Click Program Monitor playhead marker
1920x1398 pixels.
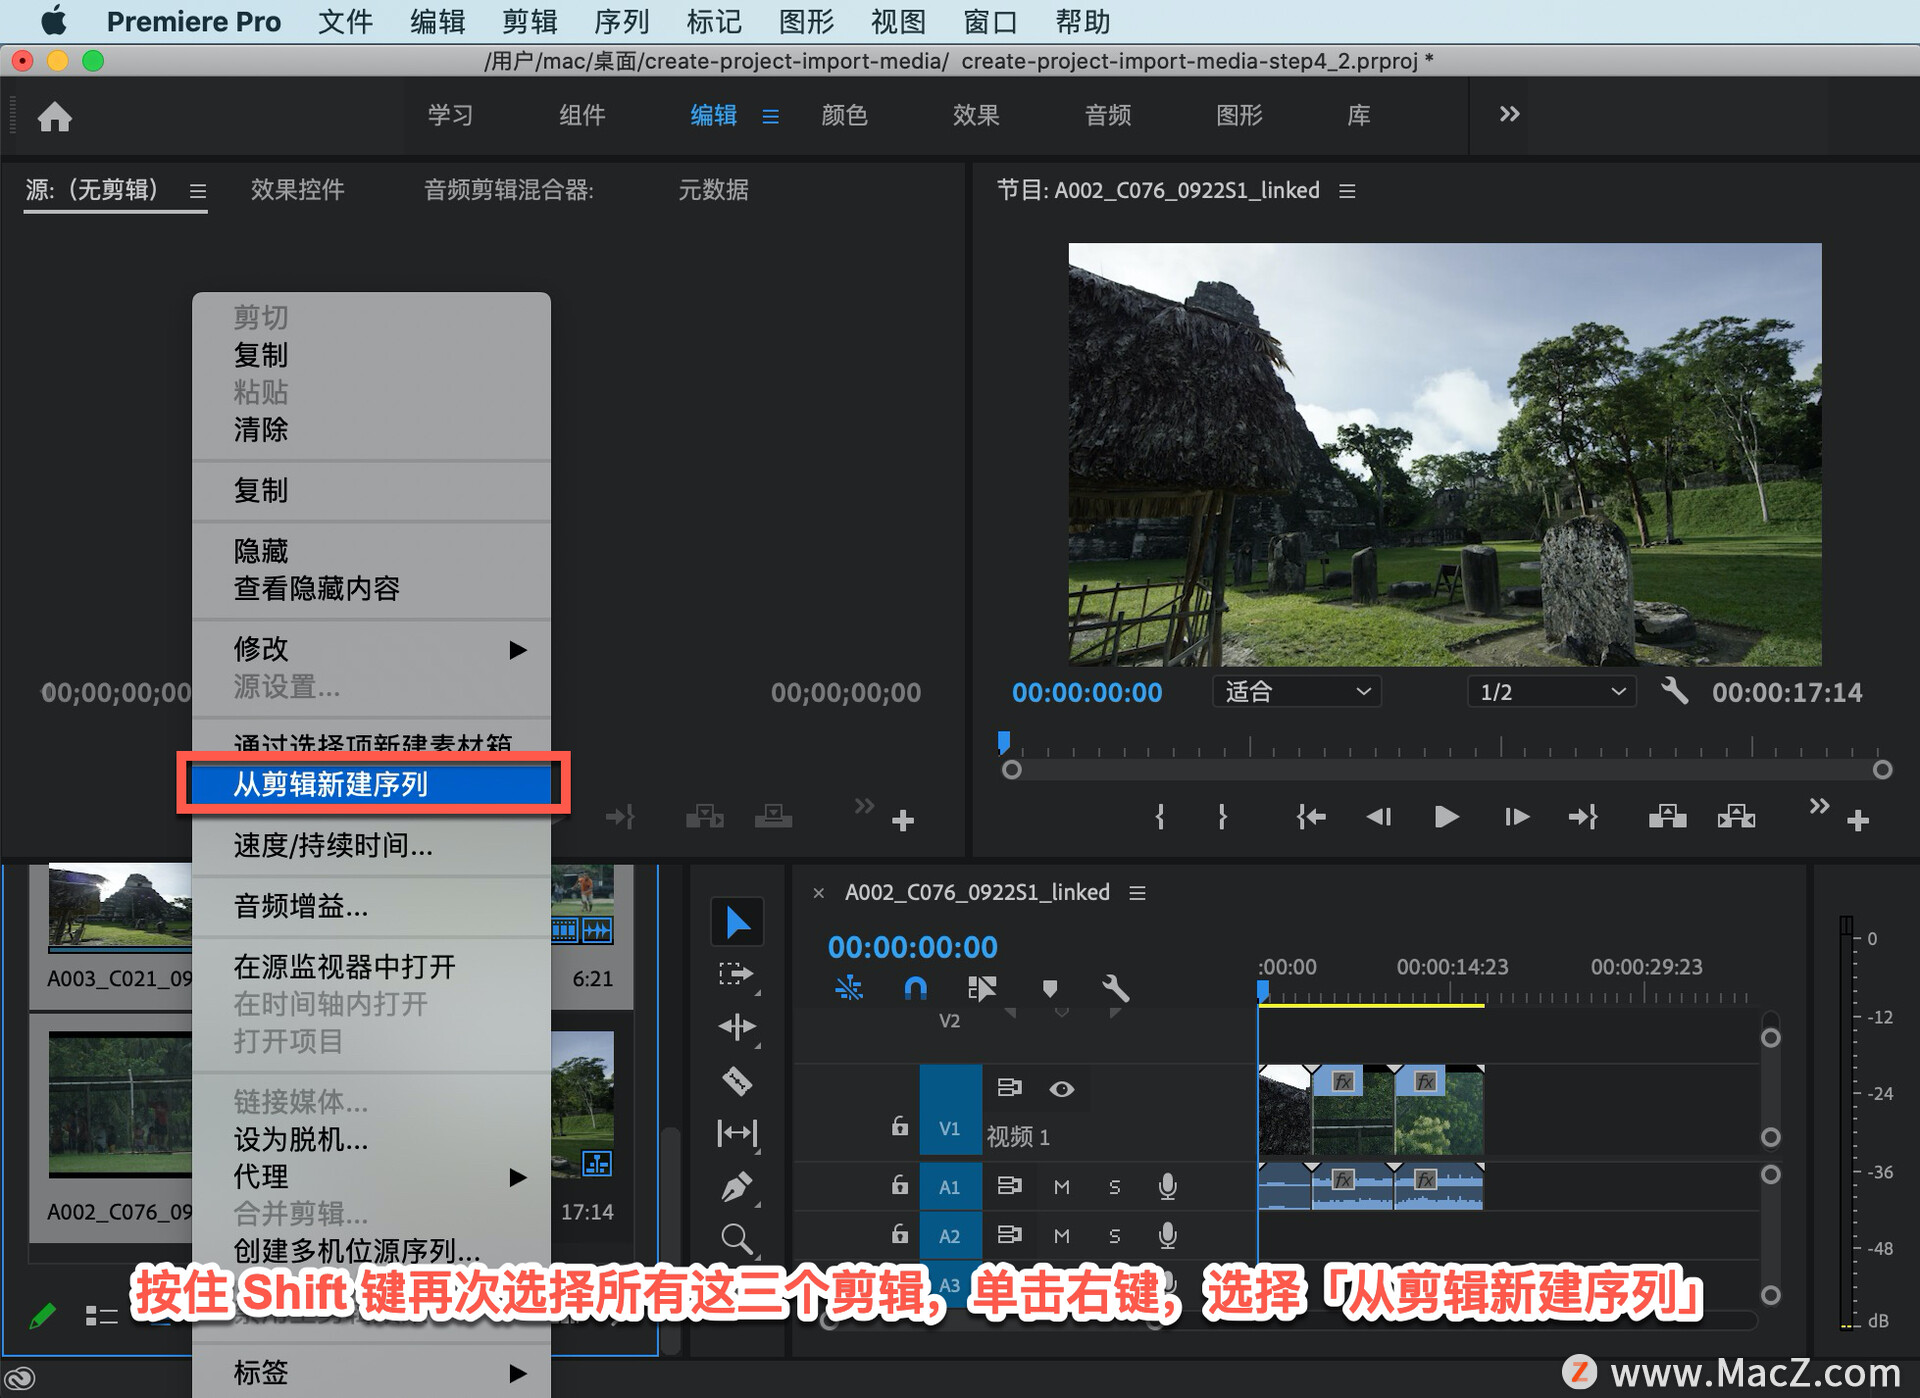pos(1004,742)
